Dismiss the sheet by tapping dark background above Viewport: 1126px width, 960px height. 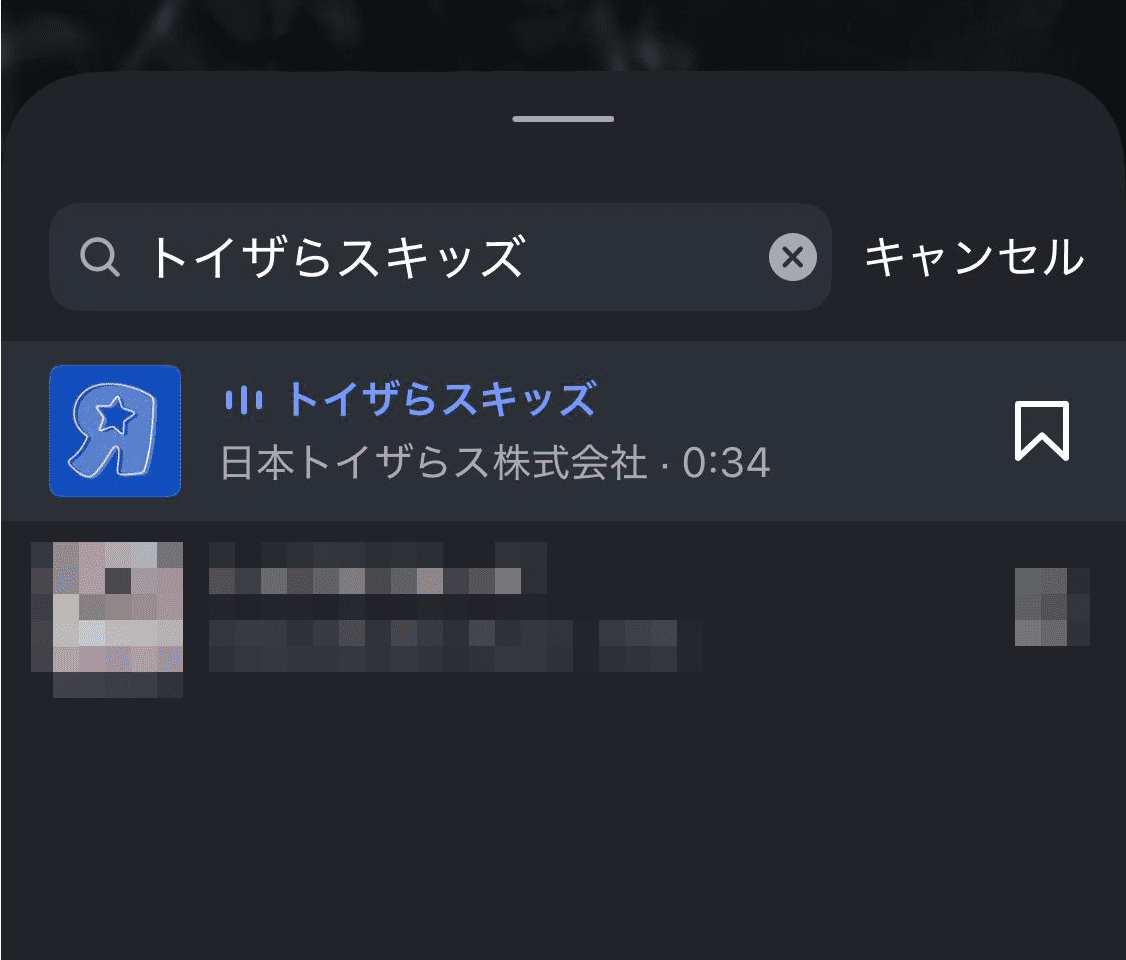[x=563, y=32]
